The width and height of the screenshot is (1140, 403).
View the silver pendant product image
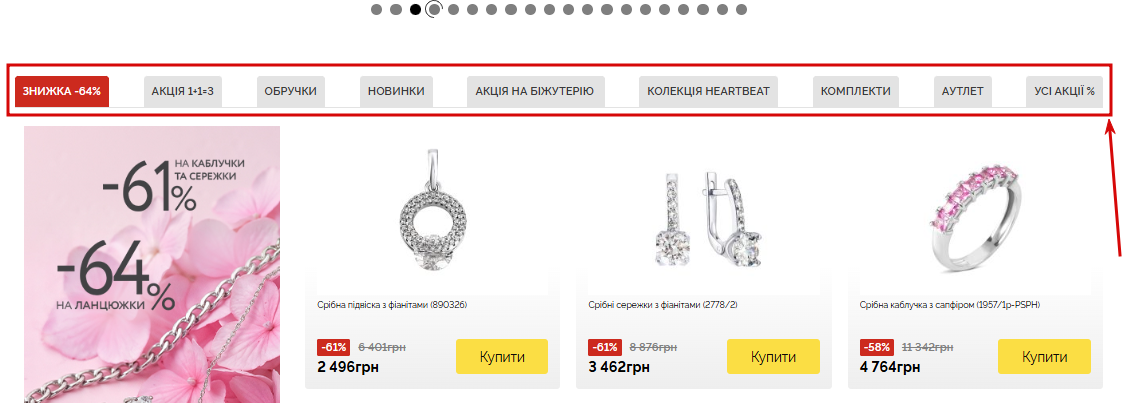433,210
